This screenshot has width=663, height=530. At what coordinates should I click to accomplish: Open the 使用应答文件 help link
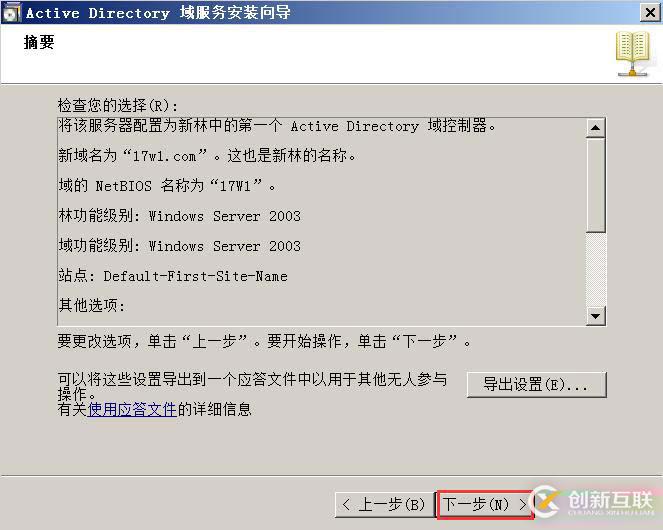point(132,409)
